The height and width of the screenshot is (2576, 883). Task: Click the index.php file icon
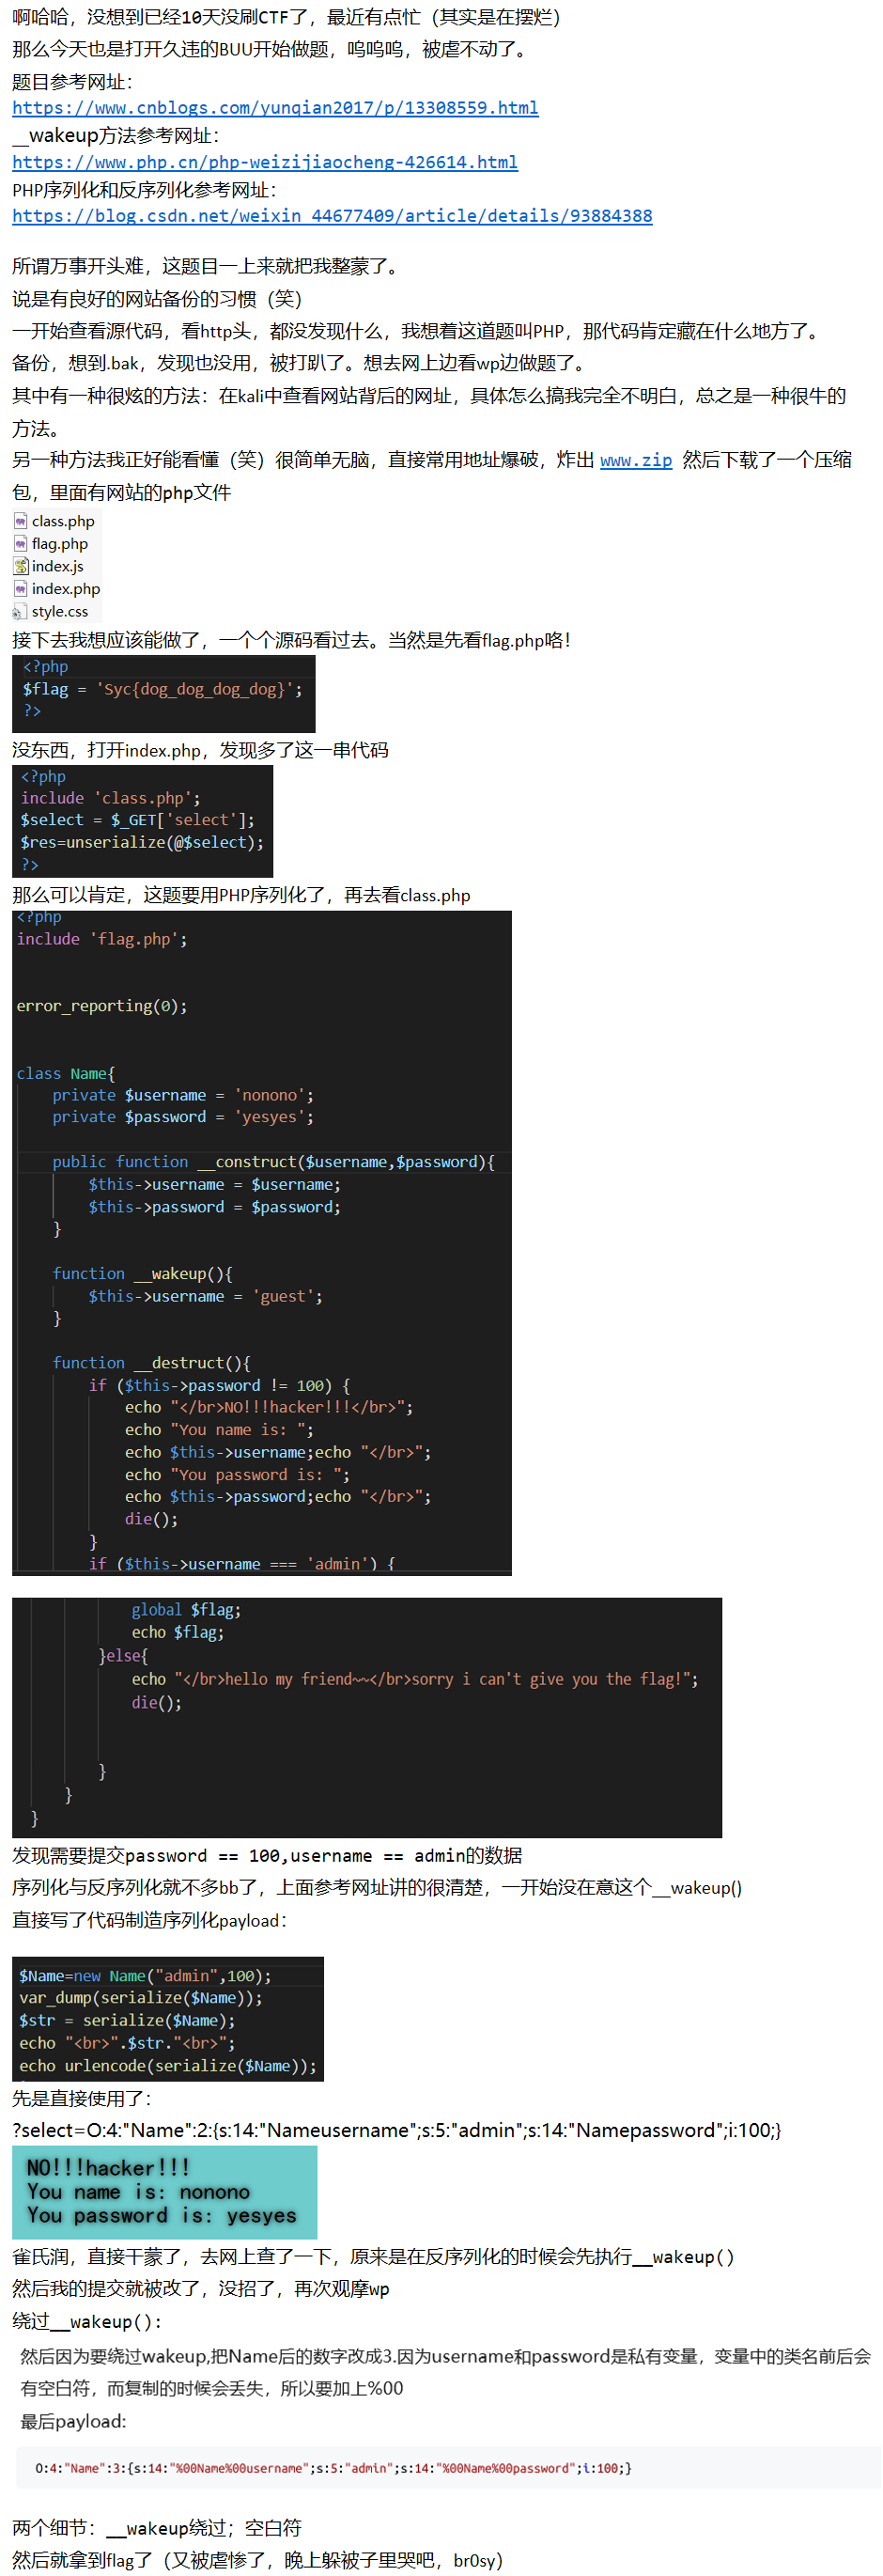pos(20,589)
